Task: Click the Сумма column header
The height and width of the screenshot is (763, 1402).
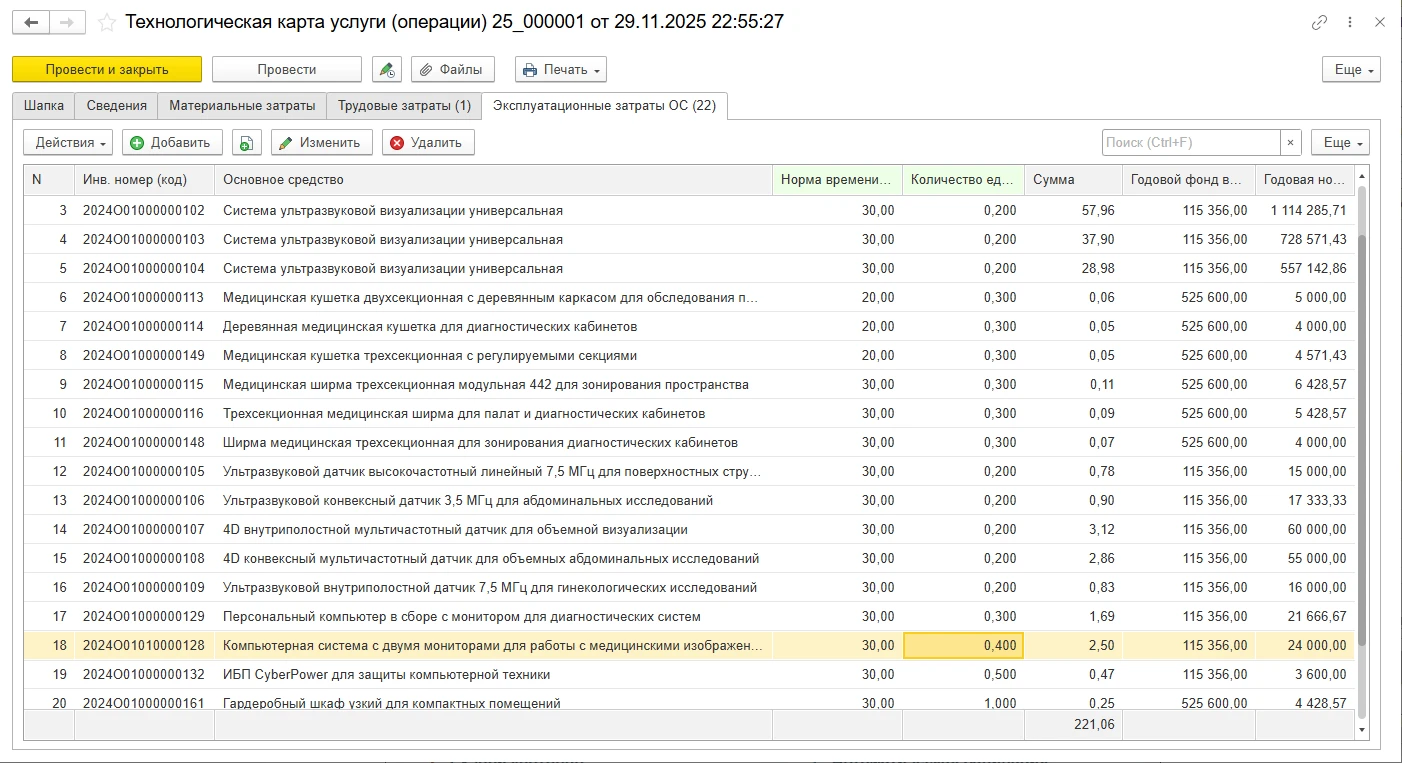Action: coord(1073,180)
